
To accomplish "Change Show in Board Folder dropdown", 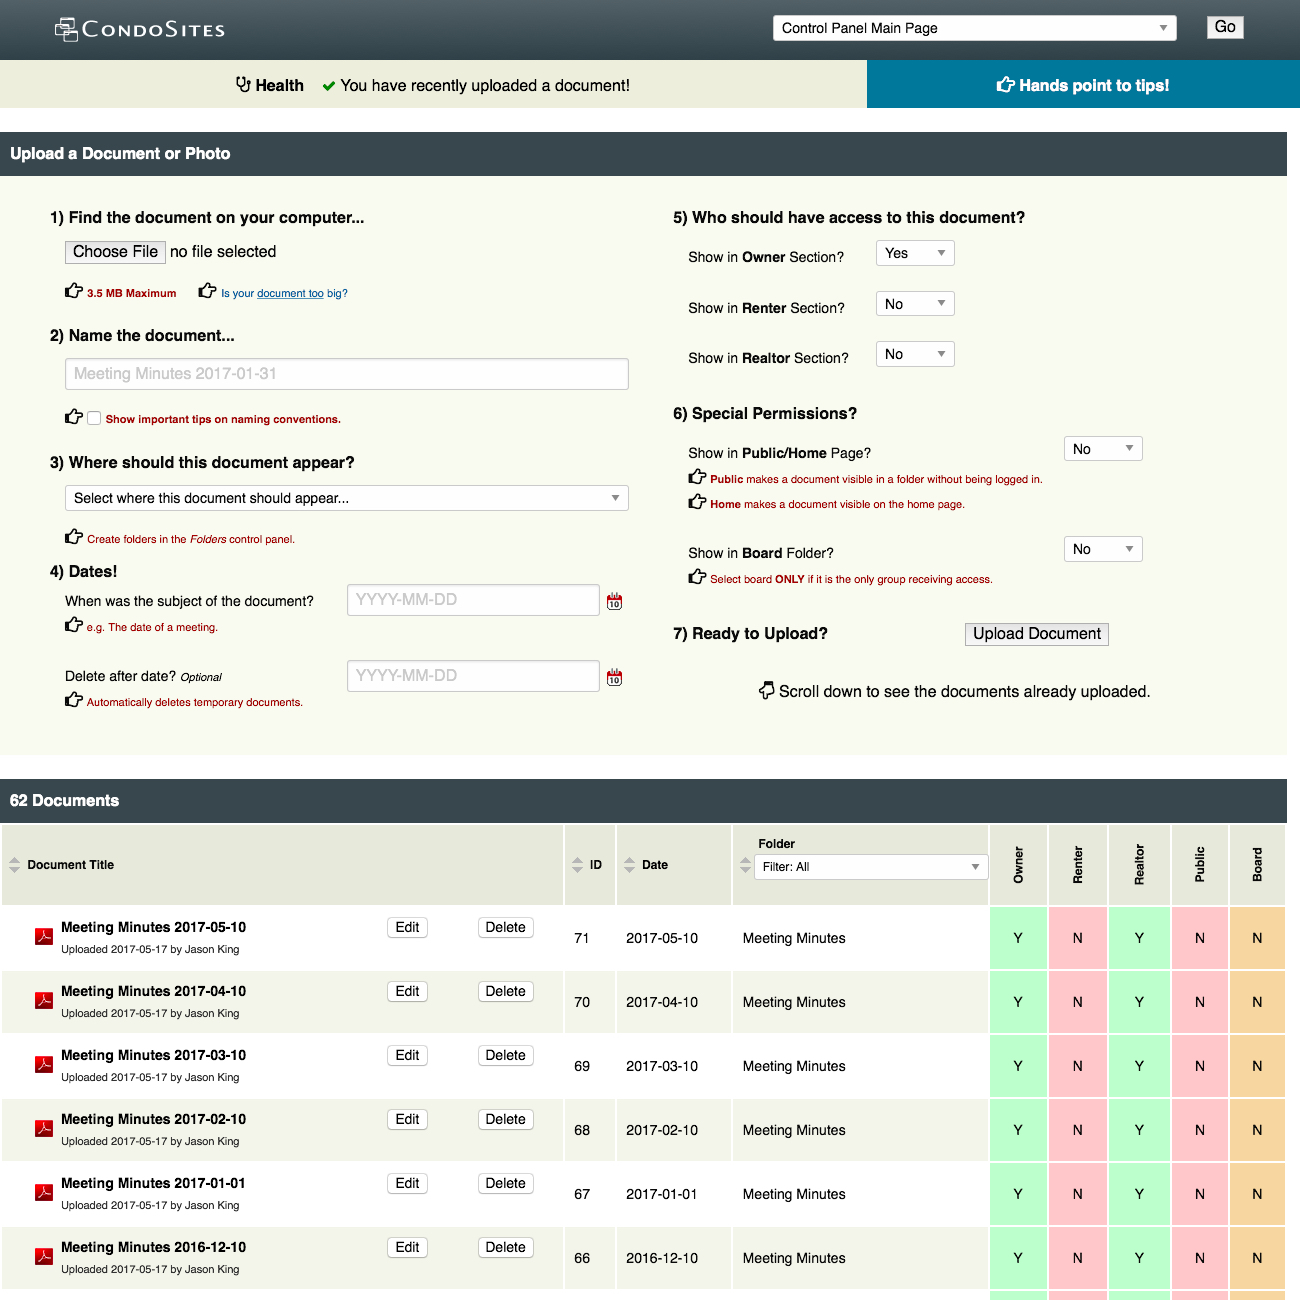I will coord(1102,549).
